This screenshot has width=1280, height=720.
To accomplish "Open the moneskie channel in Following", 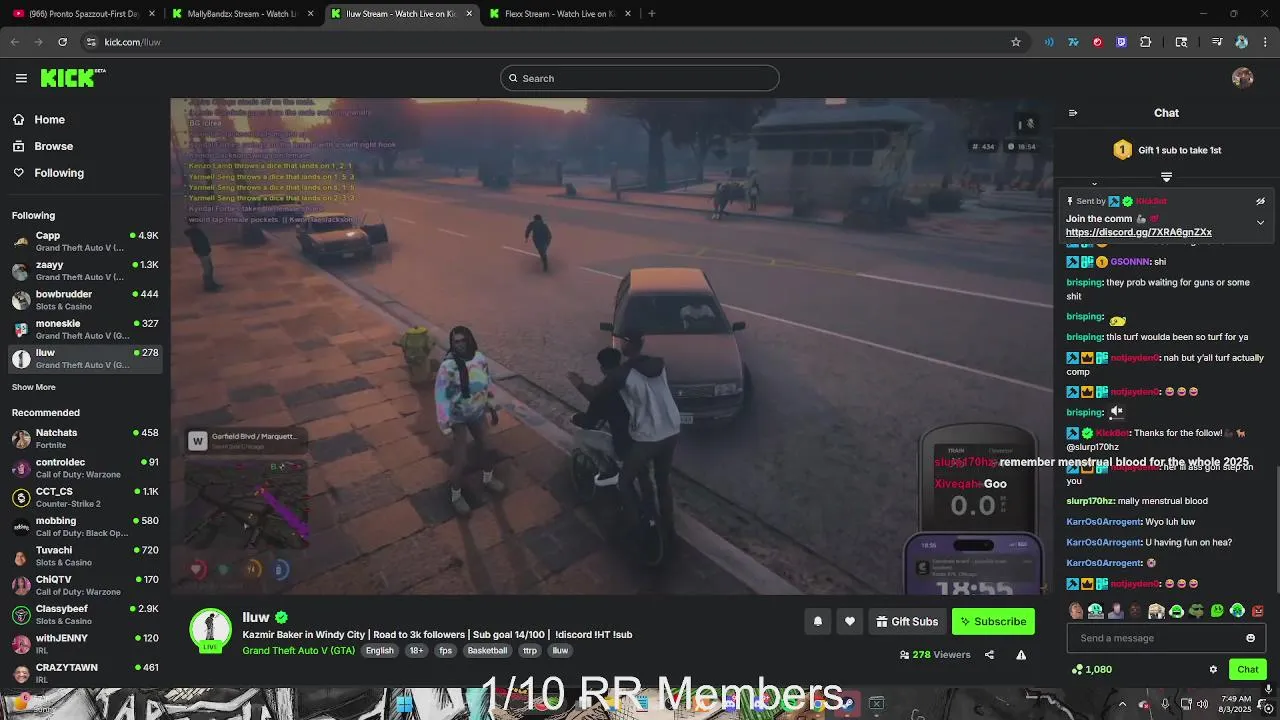I will click(x=84, y=329).
